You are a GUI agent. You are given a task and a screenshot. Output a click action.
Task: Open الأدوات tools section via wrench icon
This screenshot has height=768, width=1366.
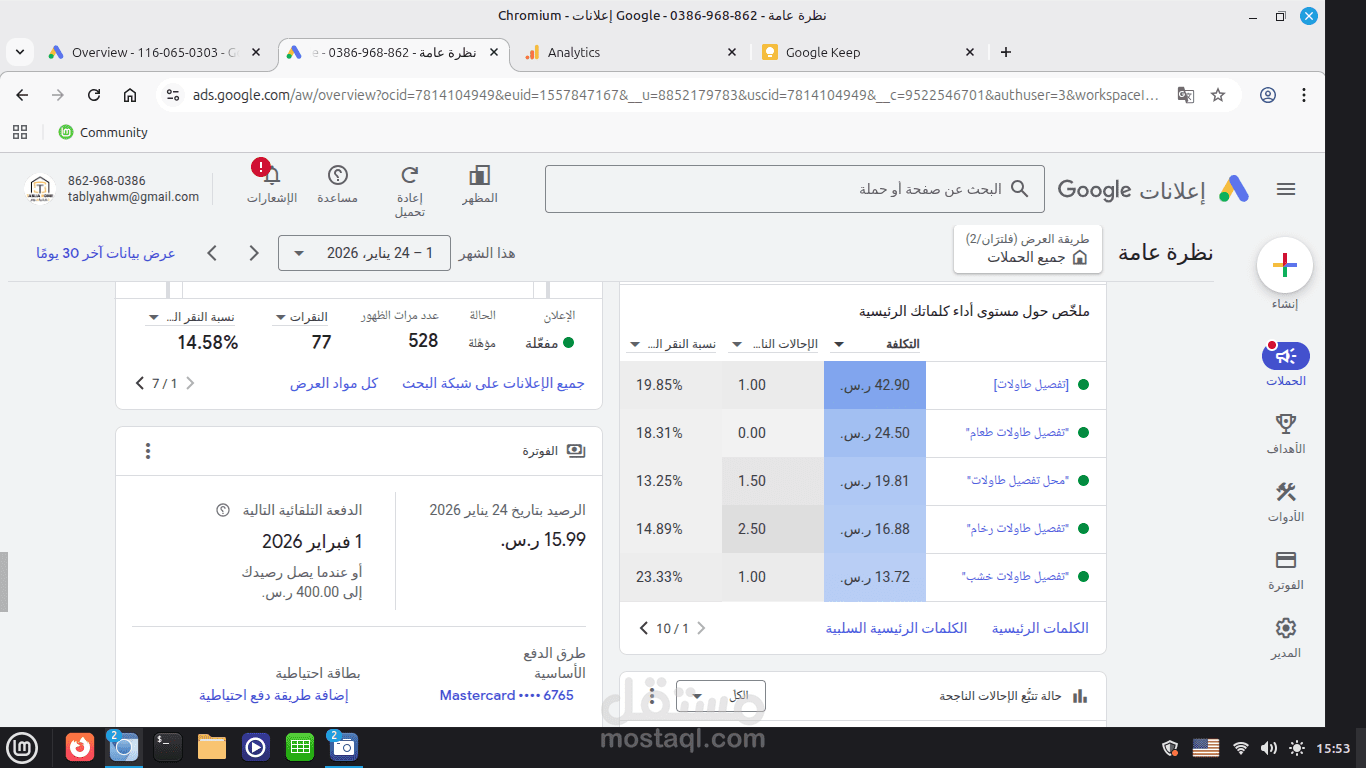1284,492
